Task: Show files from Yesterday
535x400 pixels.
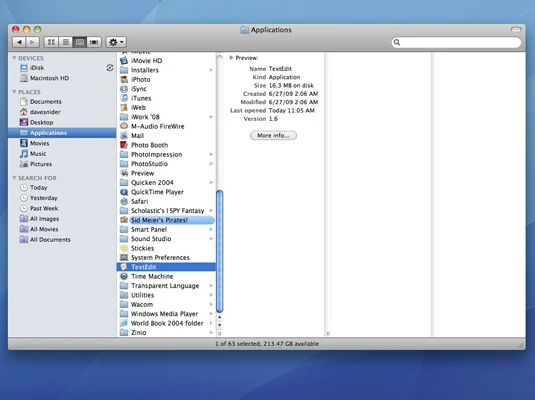Action: pos(62,198)
